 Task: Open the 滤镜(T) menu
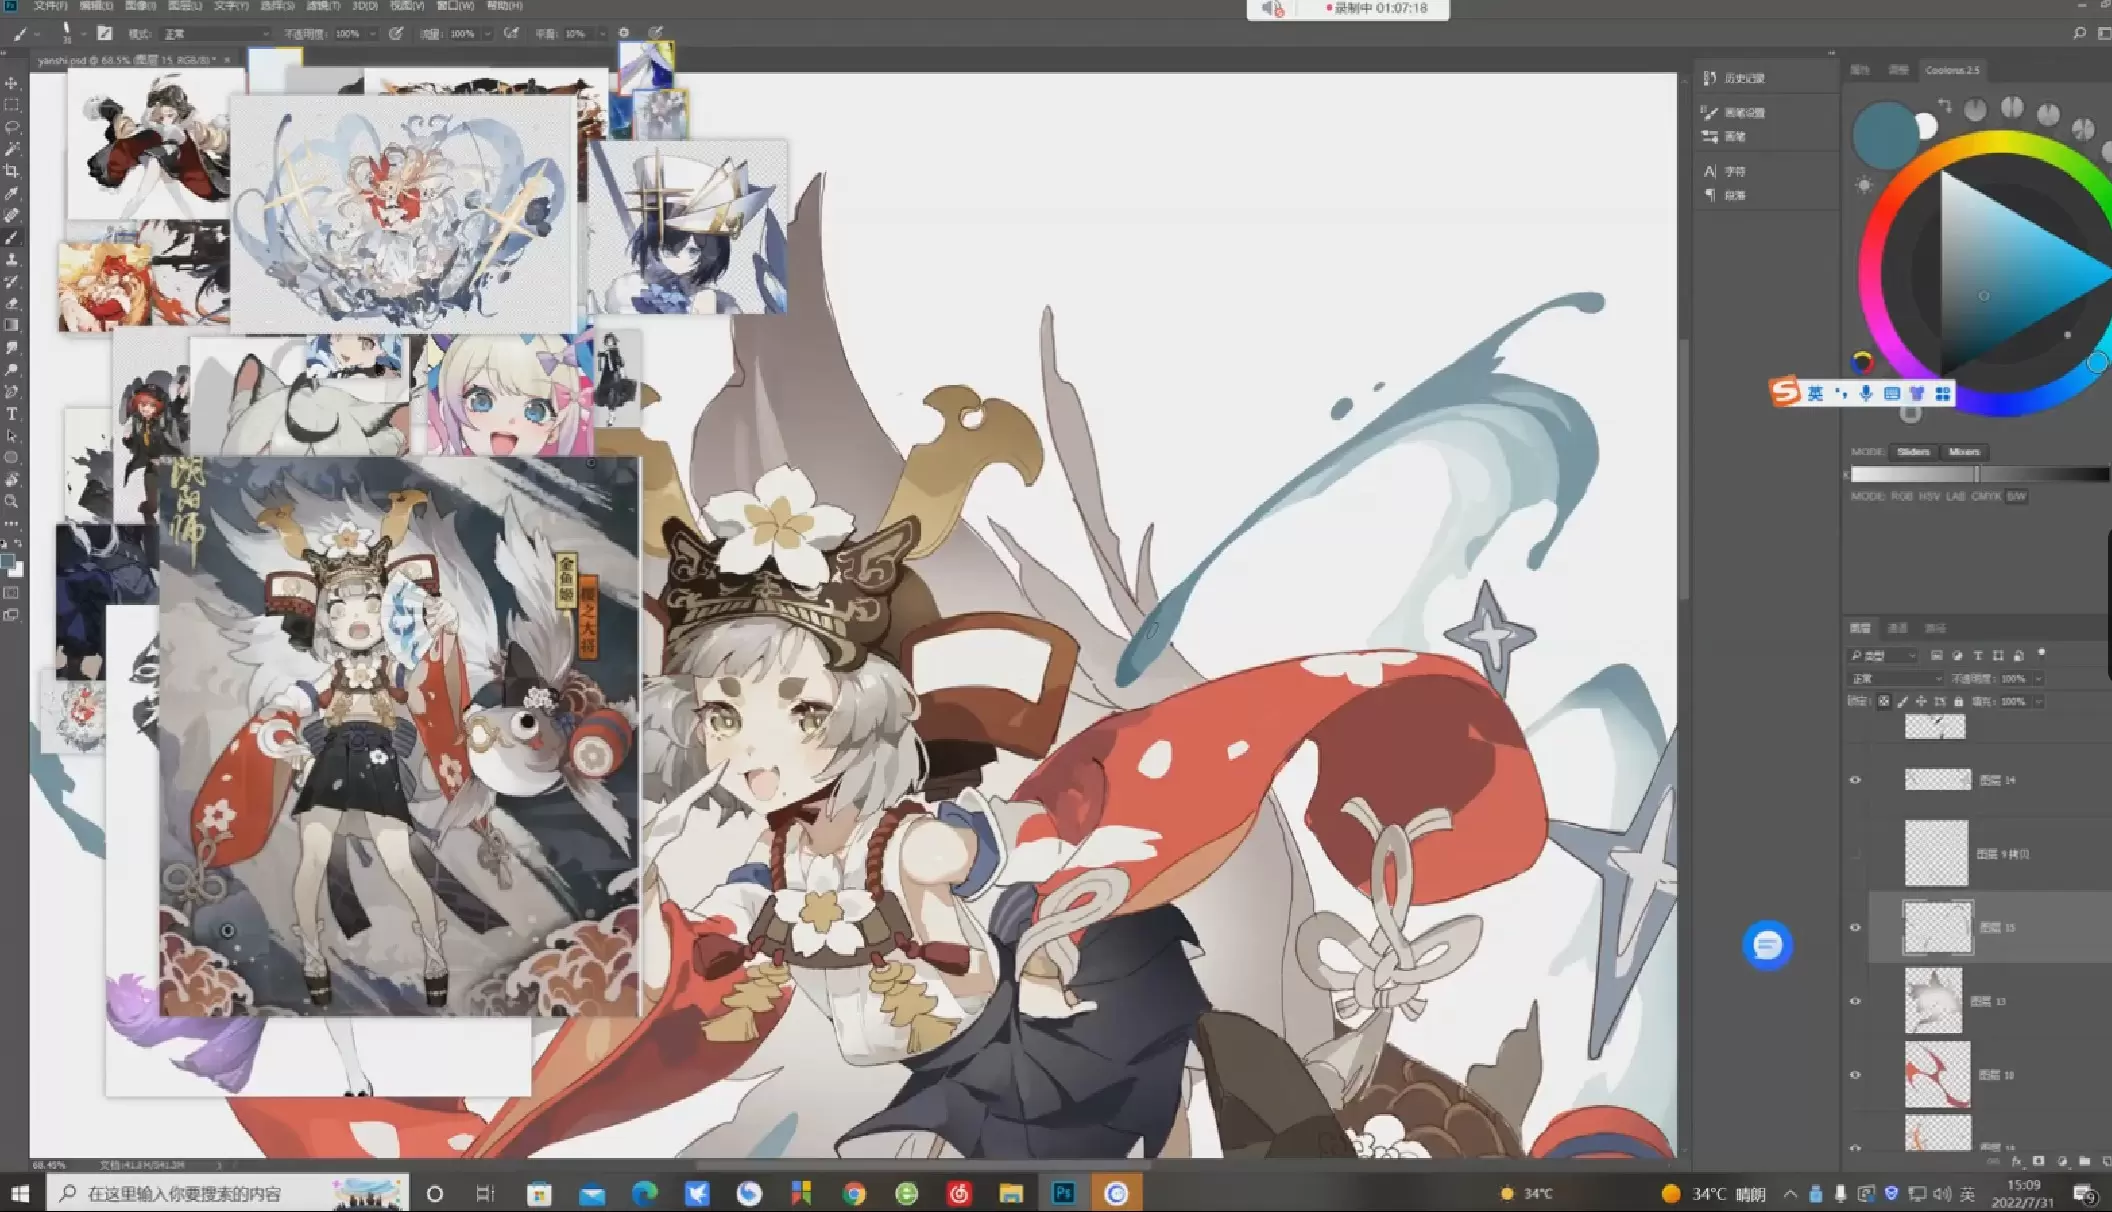click(x=322, y=6)
